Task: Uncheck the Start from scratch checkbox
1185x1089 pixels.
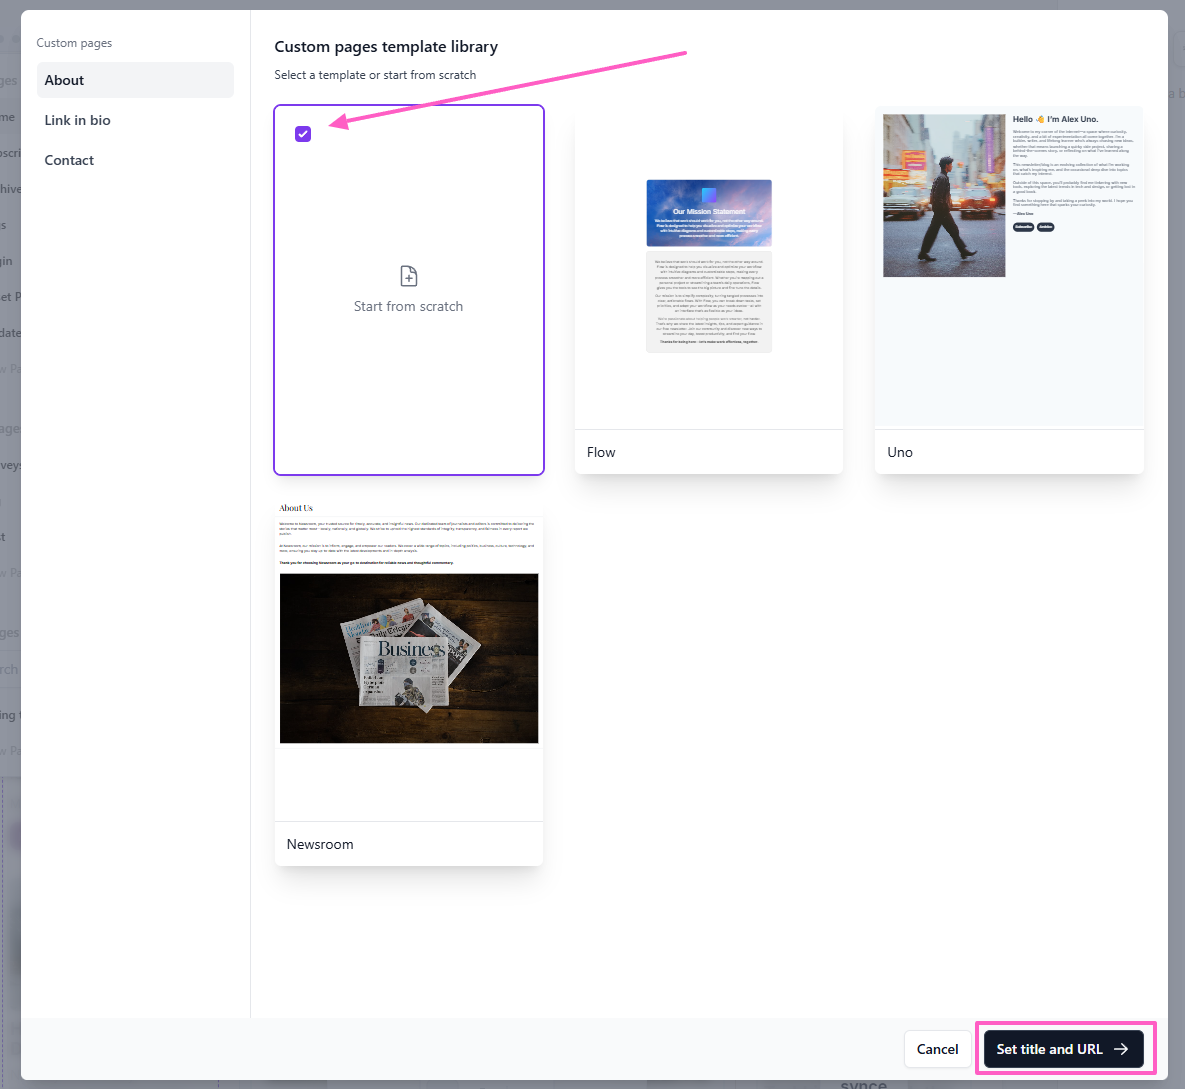Action: (x=303, y=134)
